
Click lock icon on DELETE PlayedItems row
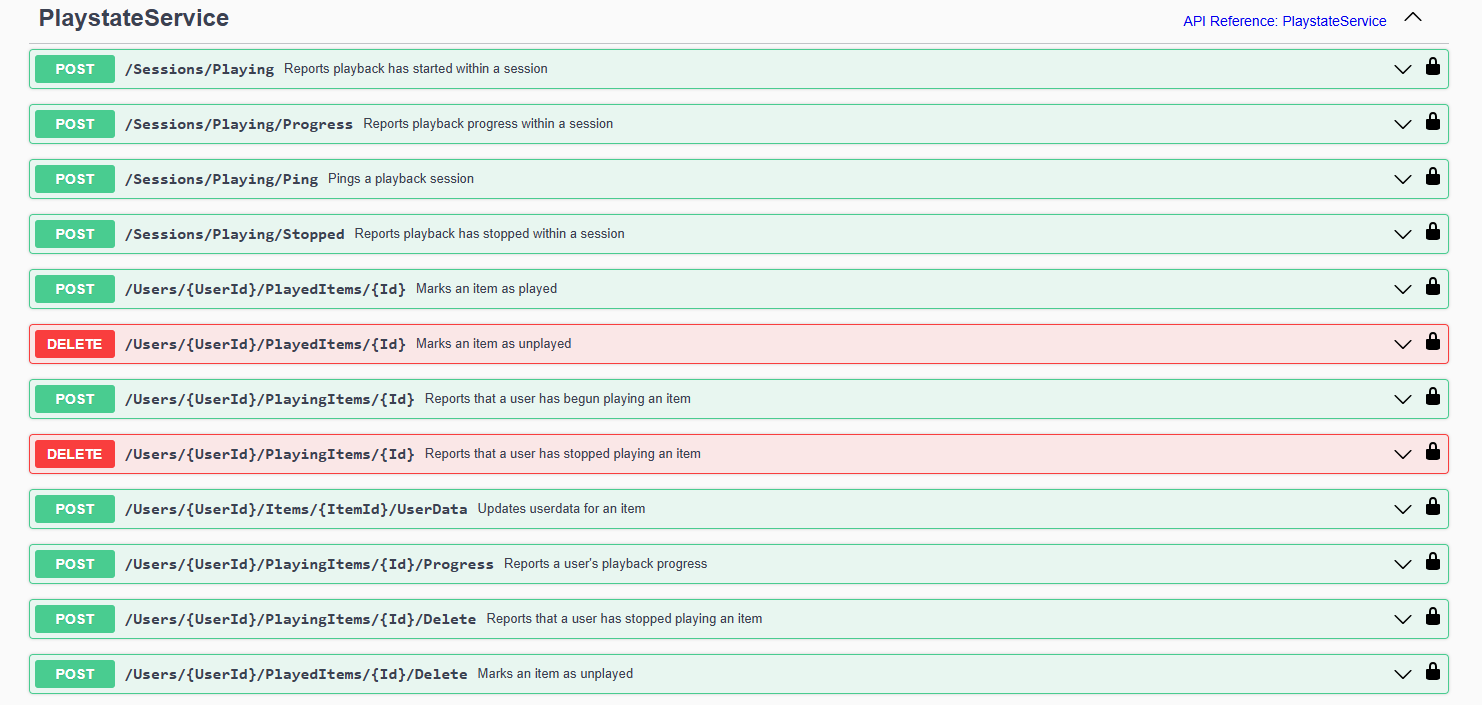[1432, 343]
